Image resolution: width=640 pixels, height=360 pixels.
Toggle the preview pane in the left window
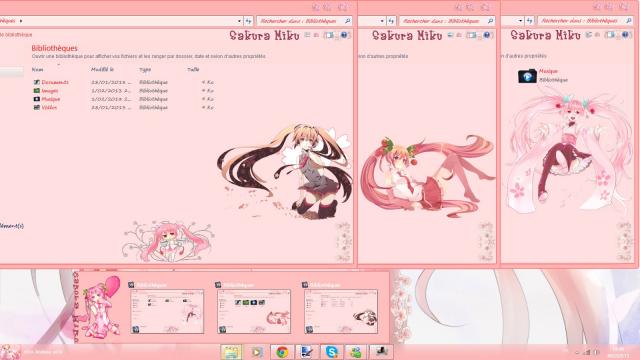pyautogui.click(x=329, y=36)
